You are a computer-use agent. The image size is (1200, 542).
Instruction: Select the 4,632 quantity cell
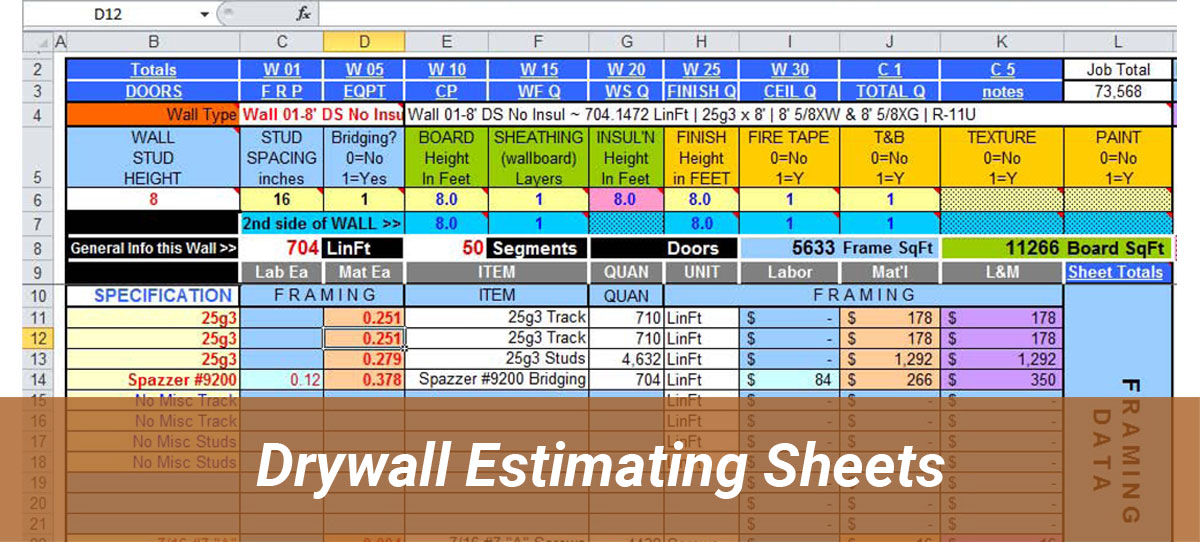click(626, 359)
